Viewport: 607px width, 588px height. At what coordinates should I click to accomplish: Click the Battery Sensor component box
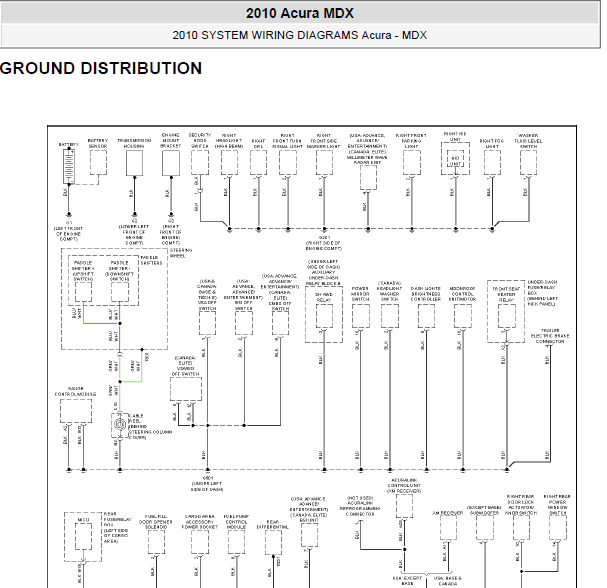tap(98, 163)
